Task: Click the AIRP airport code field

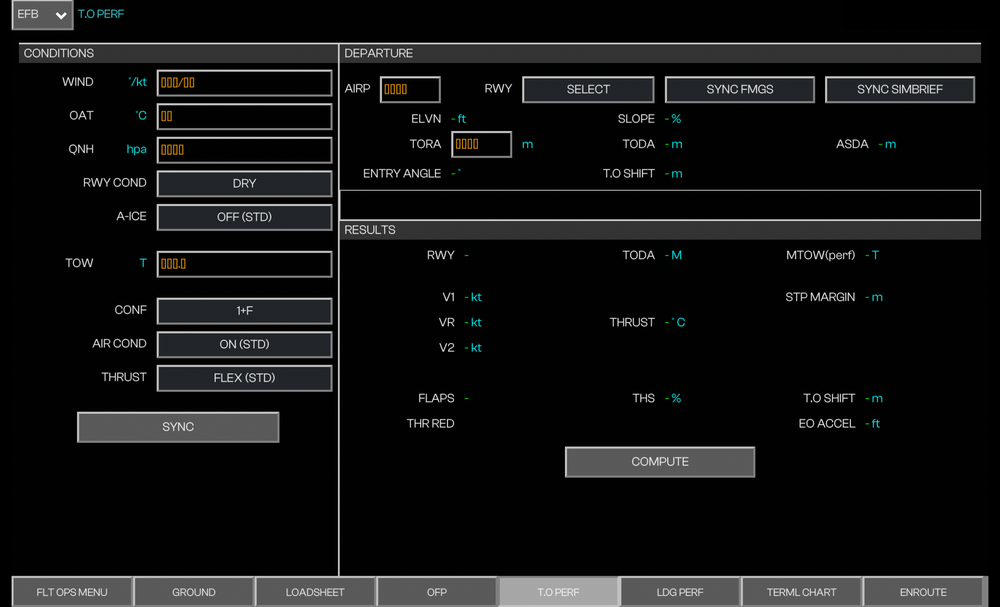Action: (410, 89)
